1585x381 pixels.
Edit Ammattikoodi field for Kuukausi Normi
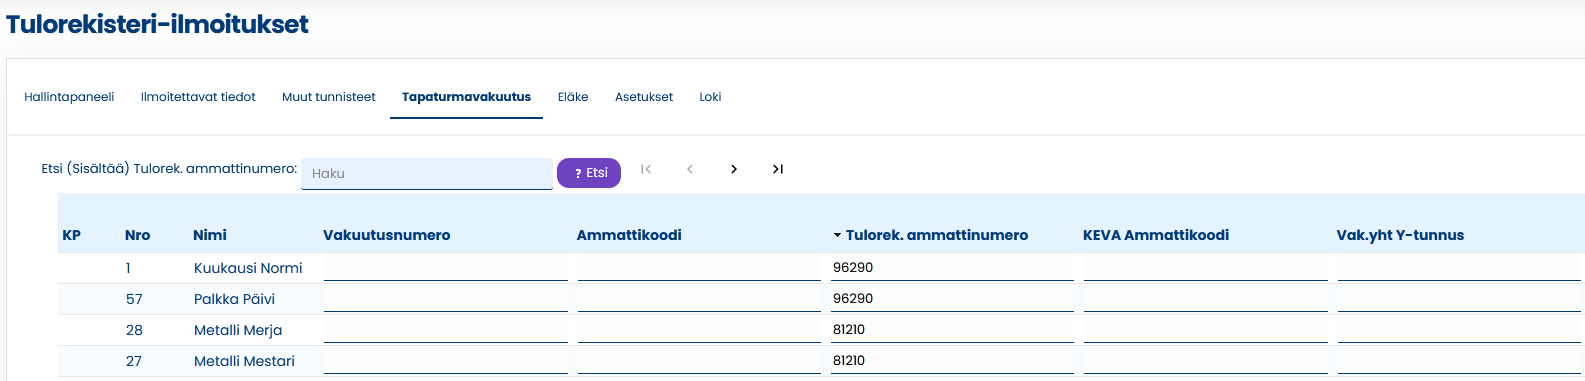pyautogui.click(x=699, y=268)
